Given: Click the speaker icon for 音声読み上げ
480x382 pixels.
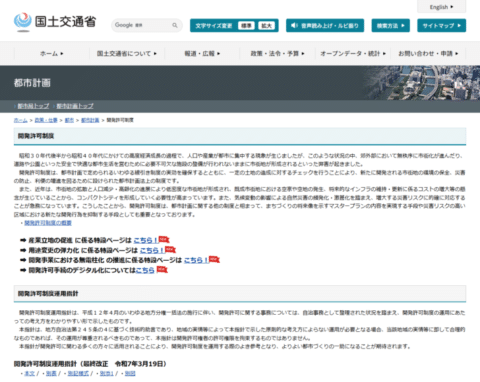Looking at the screenshot, I should 294,25.
